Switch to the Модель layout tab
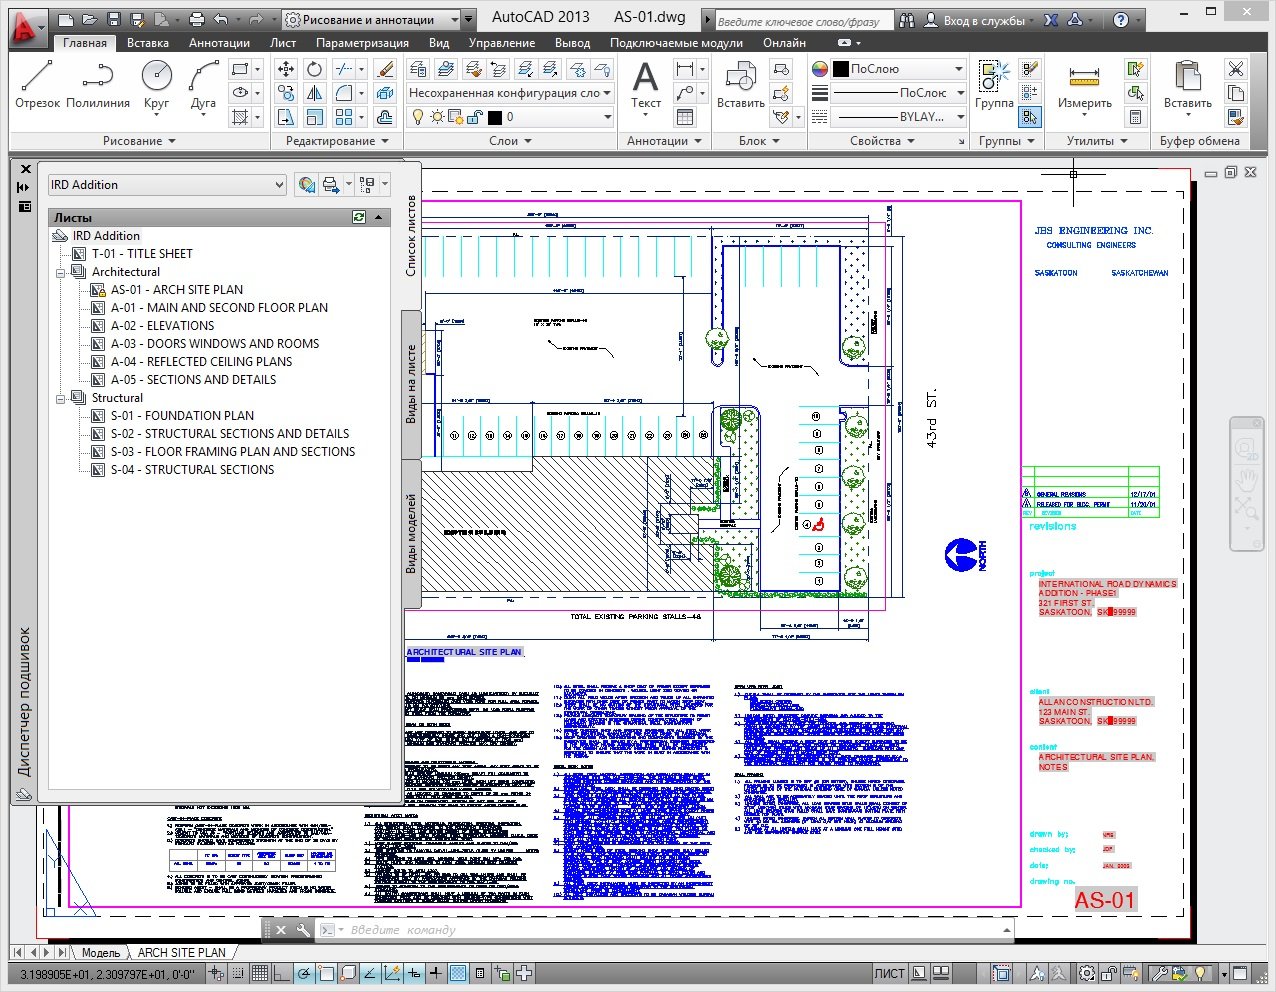The height and width of the screenshot is (992, 1276). (100, 953)
